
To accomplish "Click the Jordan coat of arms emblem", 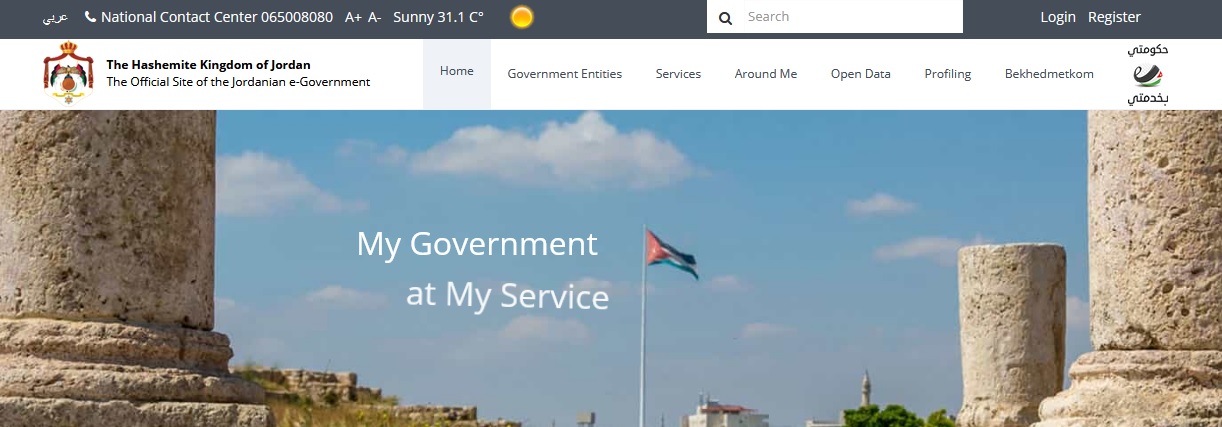I will point(68,73).
